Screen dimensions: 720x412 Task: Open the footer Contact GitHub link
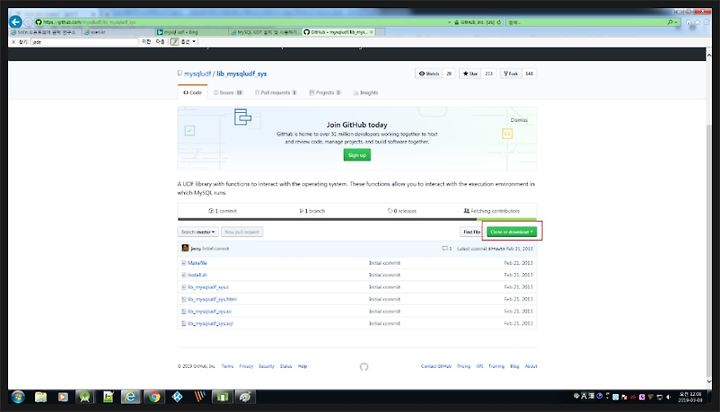436,366
